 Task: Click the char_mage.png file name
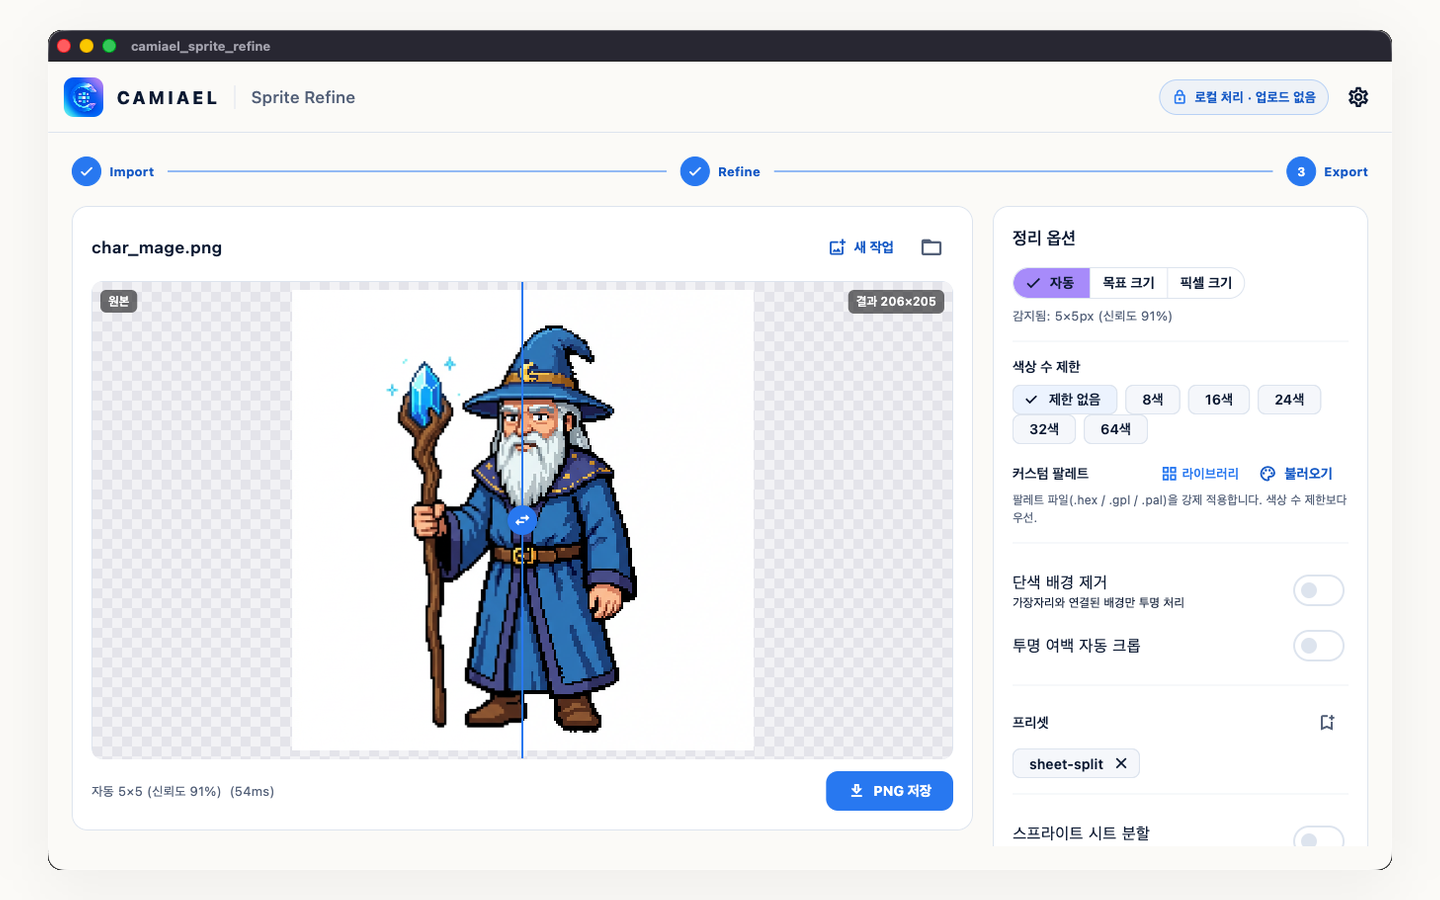tap(157, 247)
